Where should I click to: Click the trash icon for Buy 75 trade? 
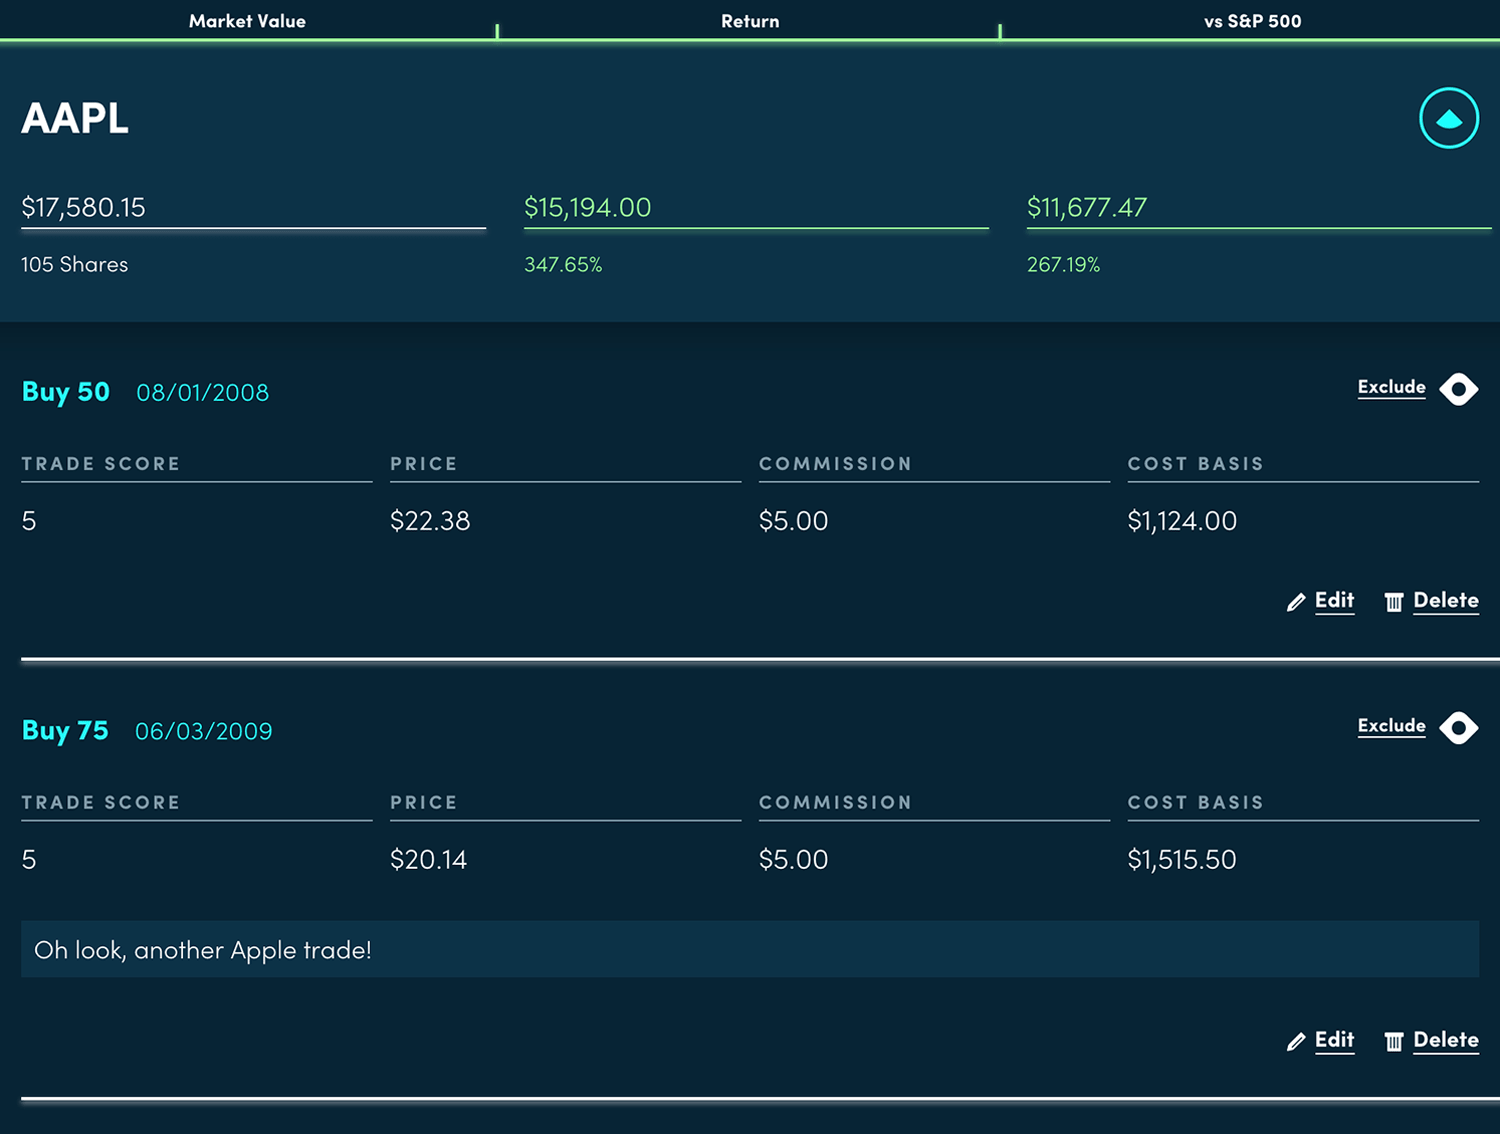click(1394, 1042)
